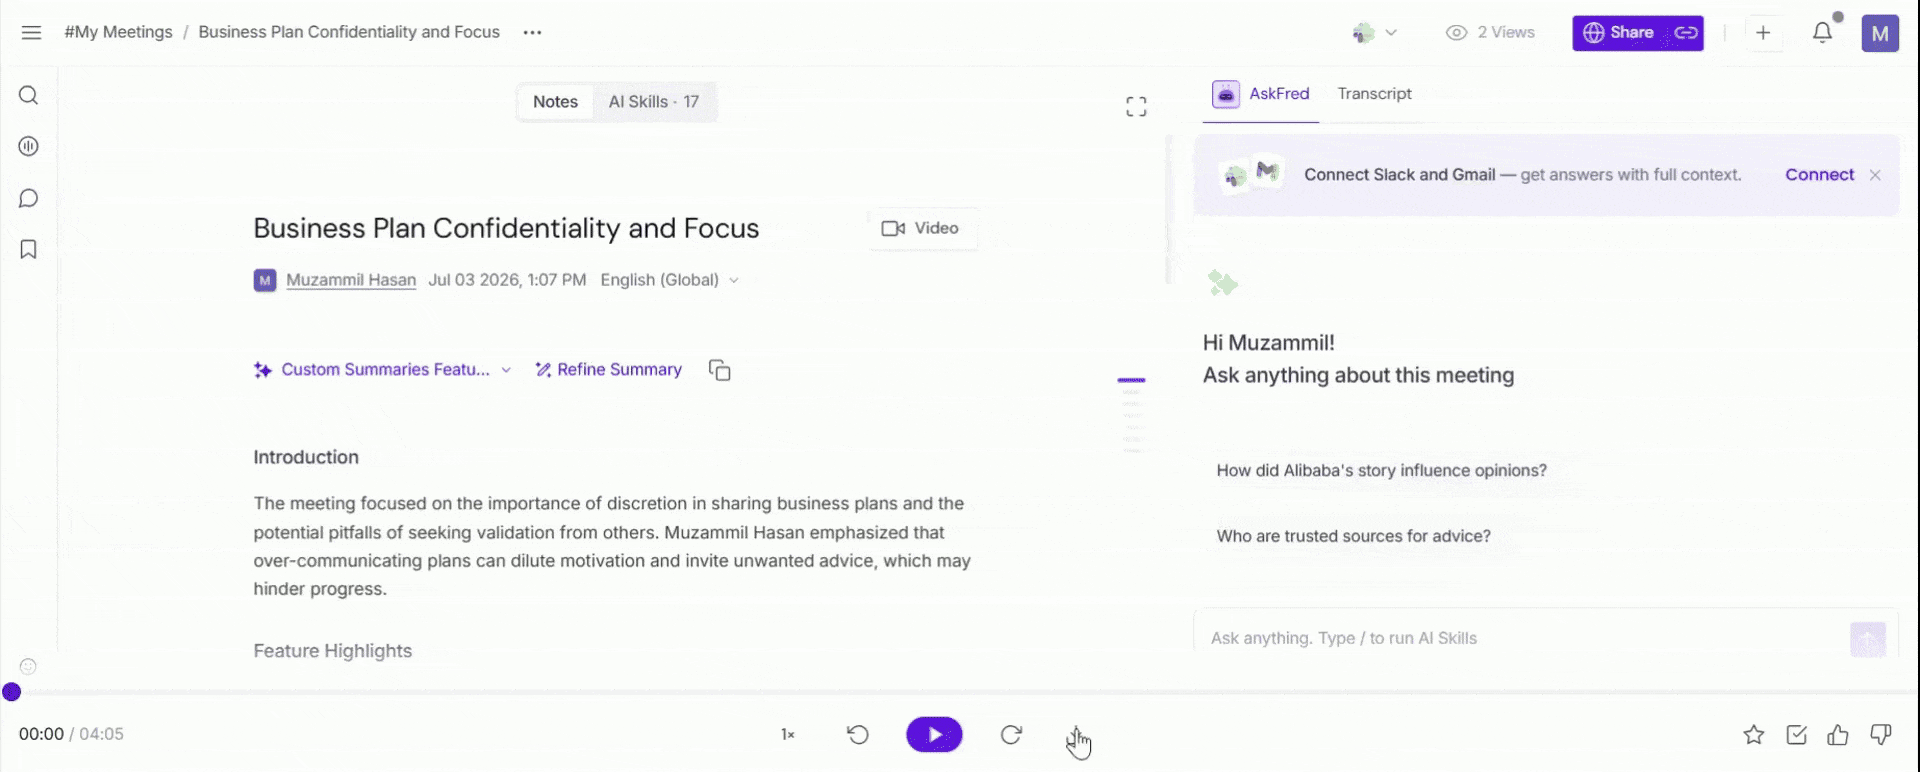The image size is (1920, 772).
Task: Click the Introduction section heading
Action: coord(306,458)
